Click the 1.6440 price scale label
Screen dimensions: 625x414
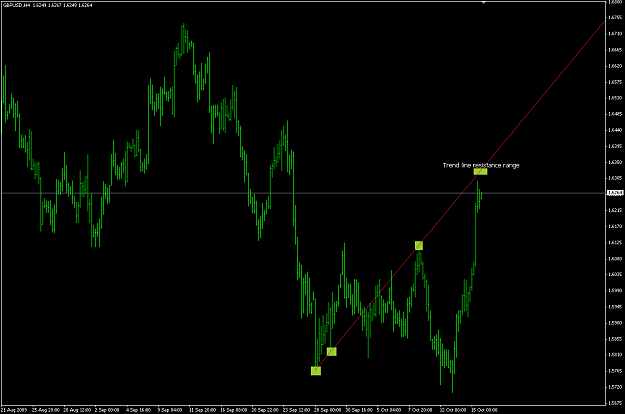pyautogui.click(x=615, y=130)
